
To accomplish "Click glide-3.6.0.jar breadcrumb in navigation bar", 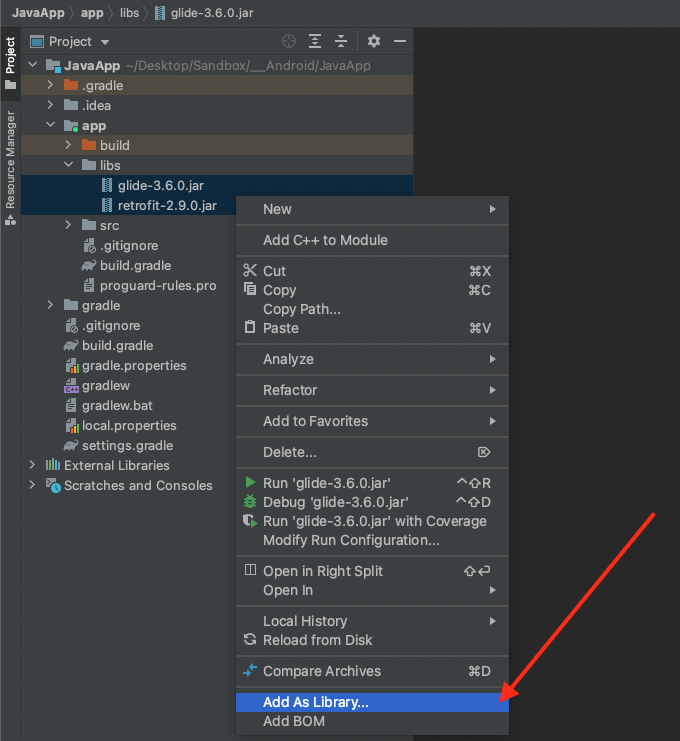I will point(205,13).
